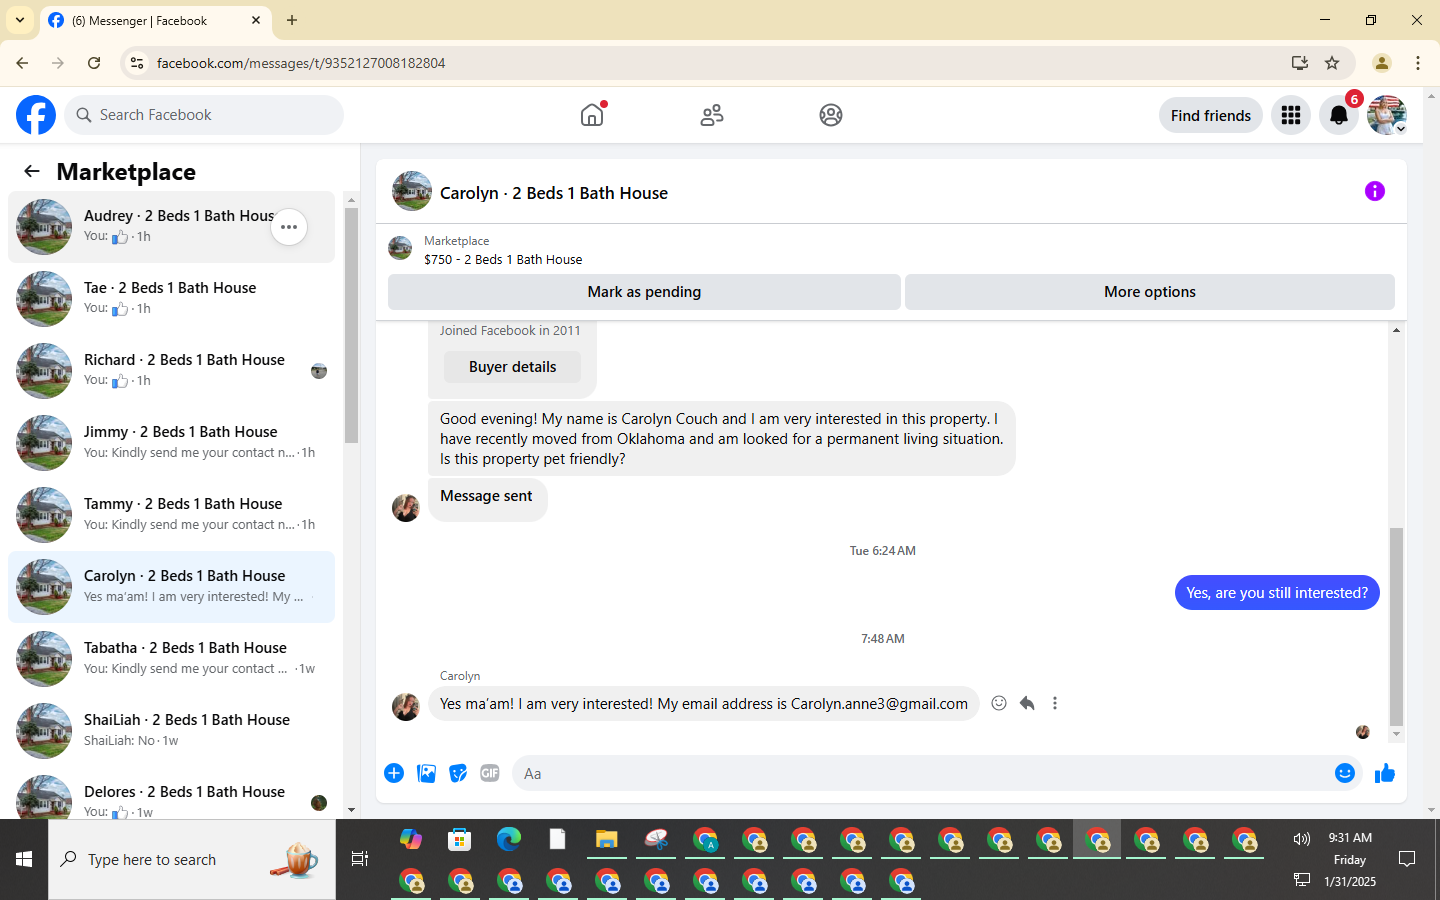Click down arrow of chat messages scrollbar
The image size is (1440, 900).
pyautogui.click(x=1396, y=734)
